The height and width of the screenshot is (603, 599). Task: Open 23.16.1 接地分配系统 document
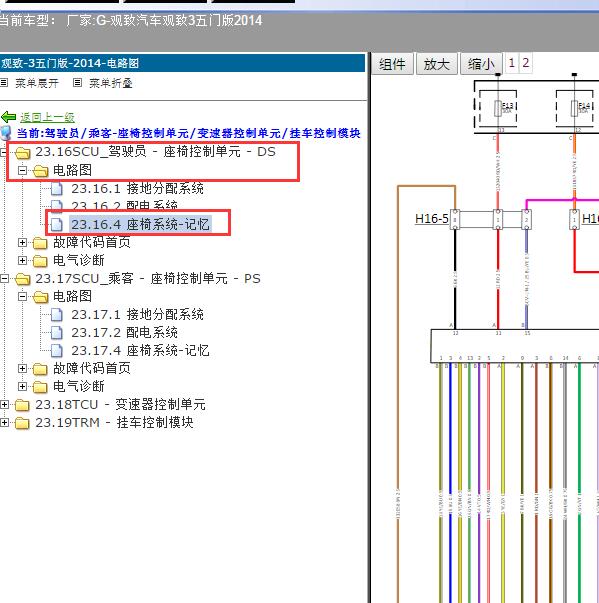[x=138, y=188]
